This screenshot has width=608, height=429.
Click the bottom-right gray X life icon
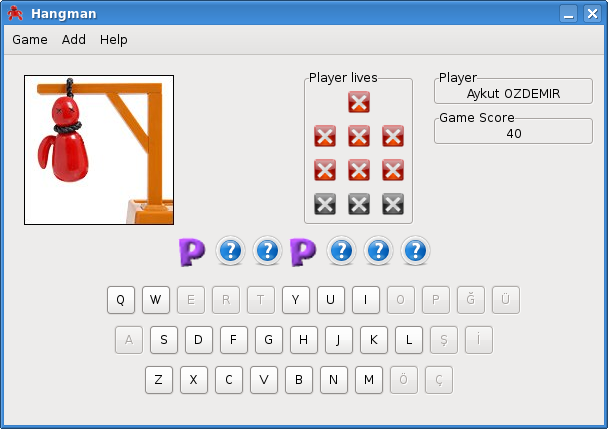[x=393, y=204]
